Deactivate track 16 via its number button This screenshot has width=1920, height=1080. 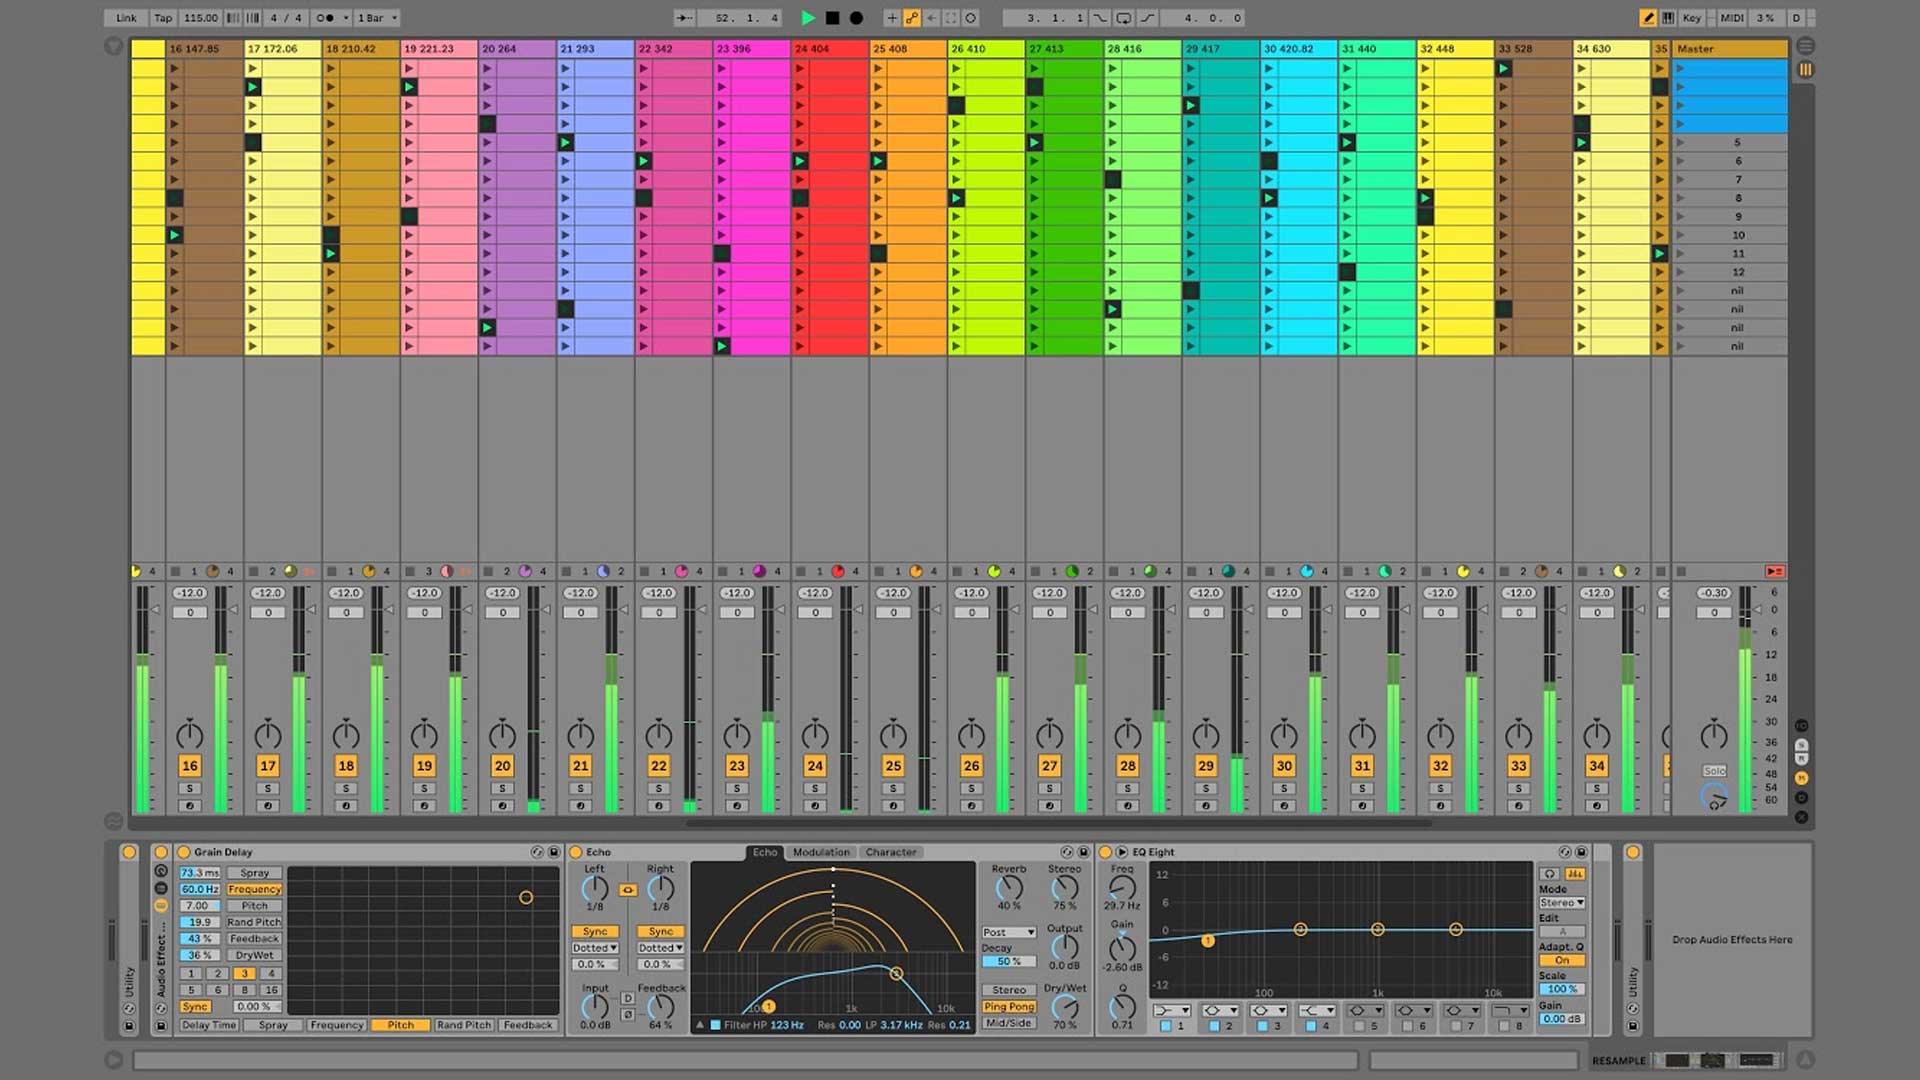point(190,766)
